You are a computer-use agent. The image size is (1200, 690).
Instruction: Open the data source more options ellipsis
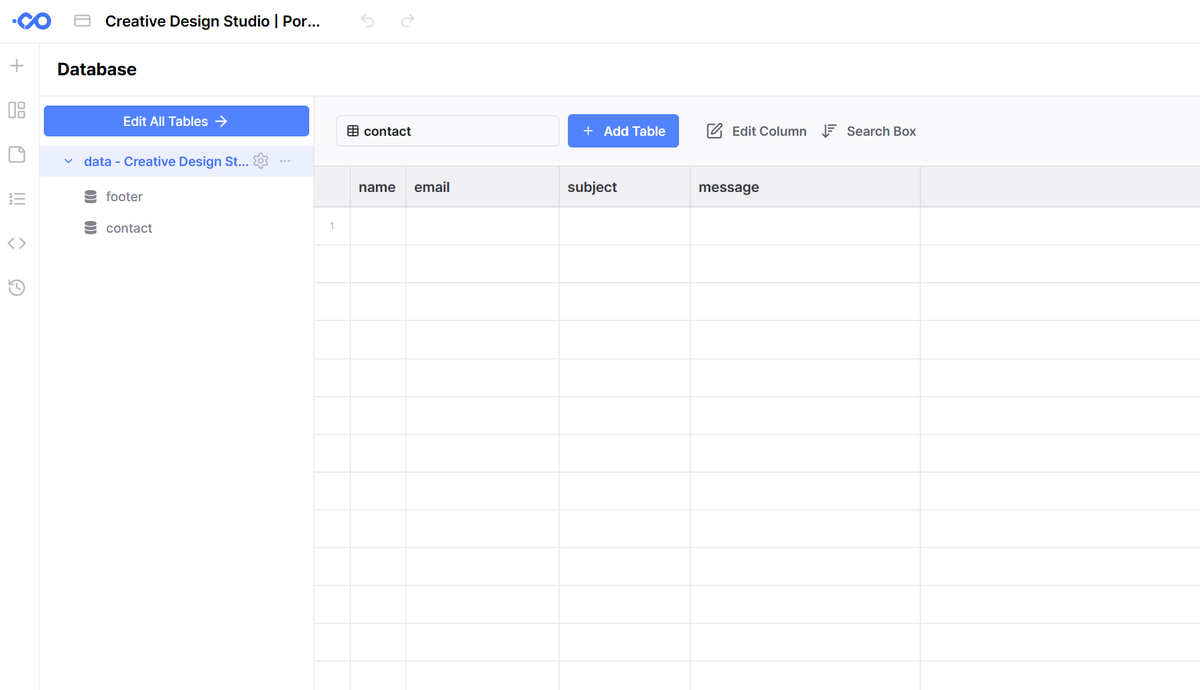[x=285, y=161]
